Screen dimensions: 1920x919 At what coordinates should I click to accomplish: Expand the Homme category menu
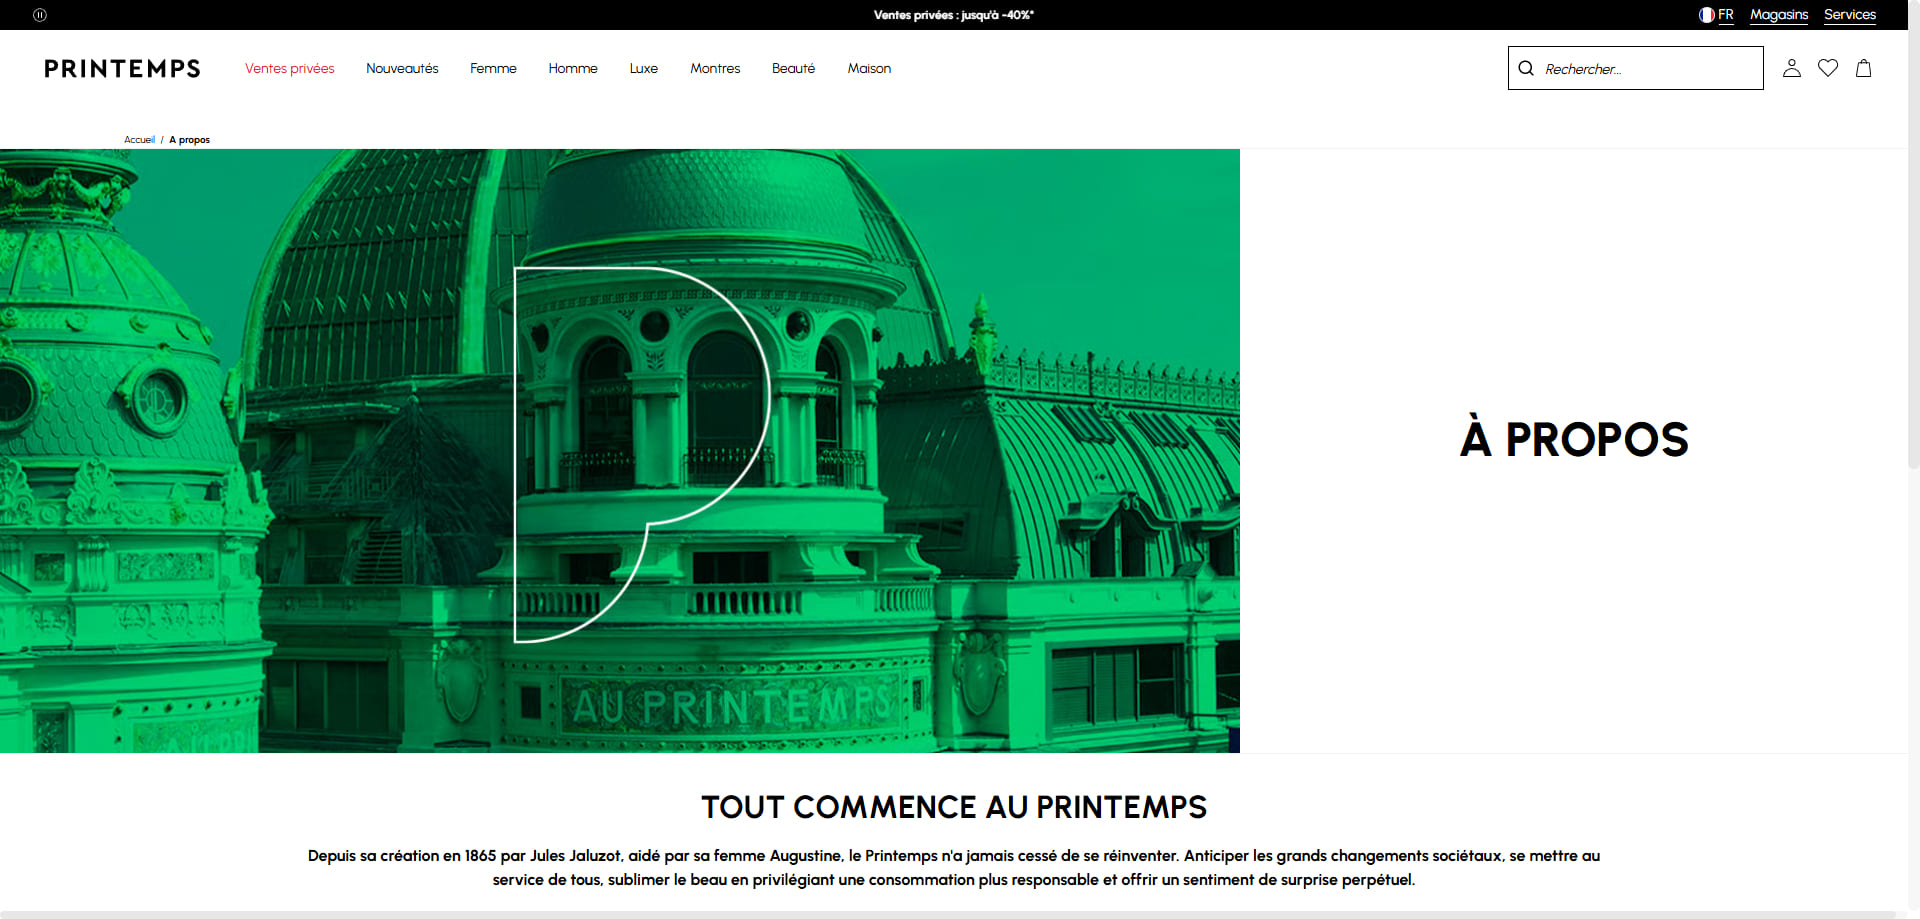(573, 68)
